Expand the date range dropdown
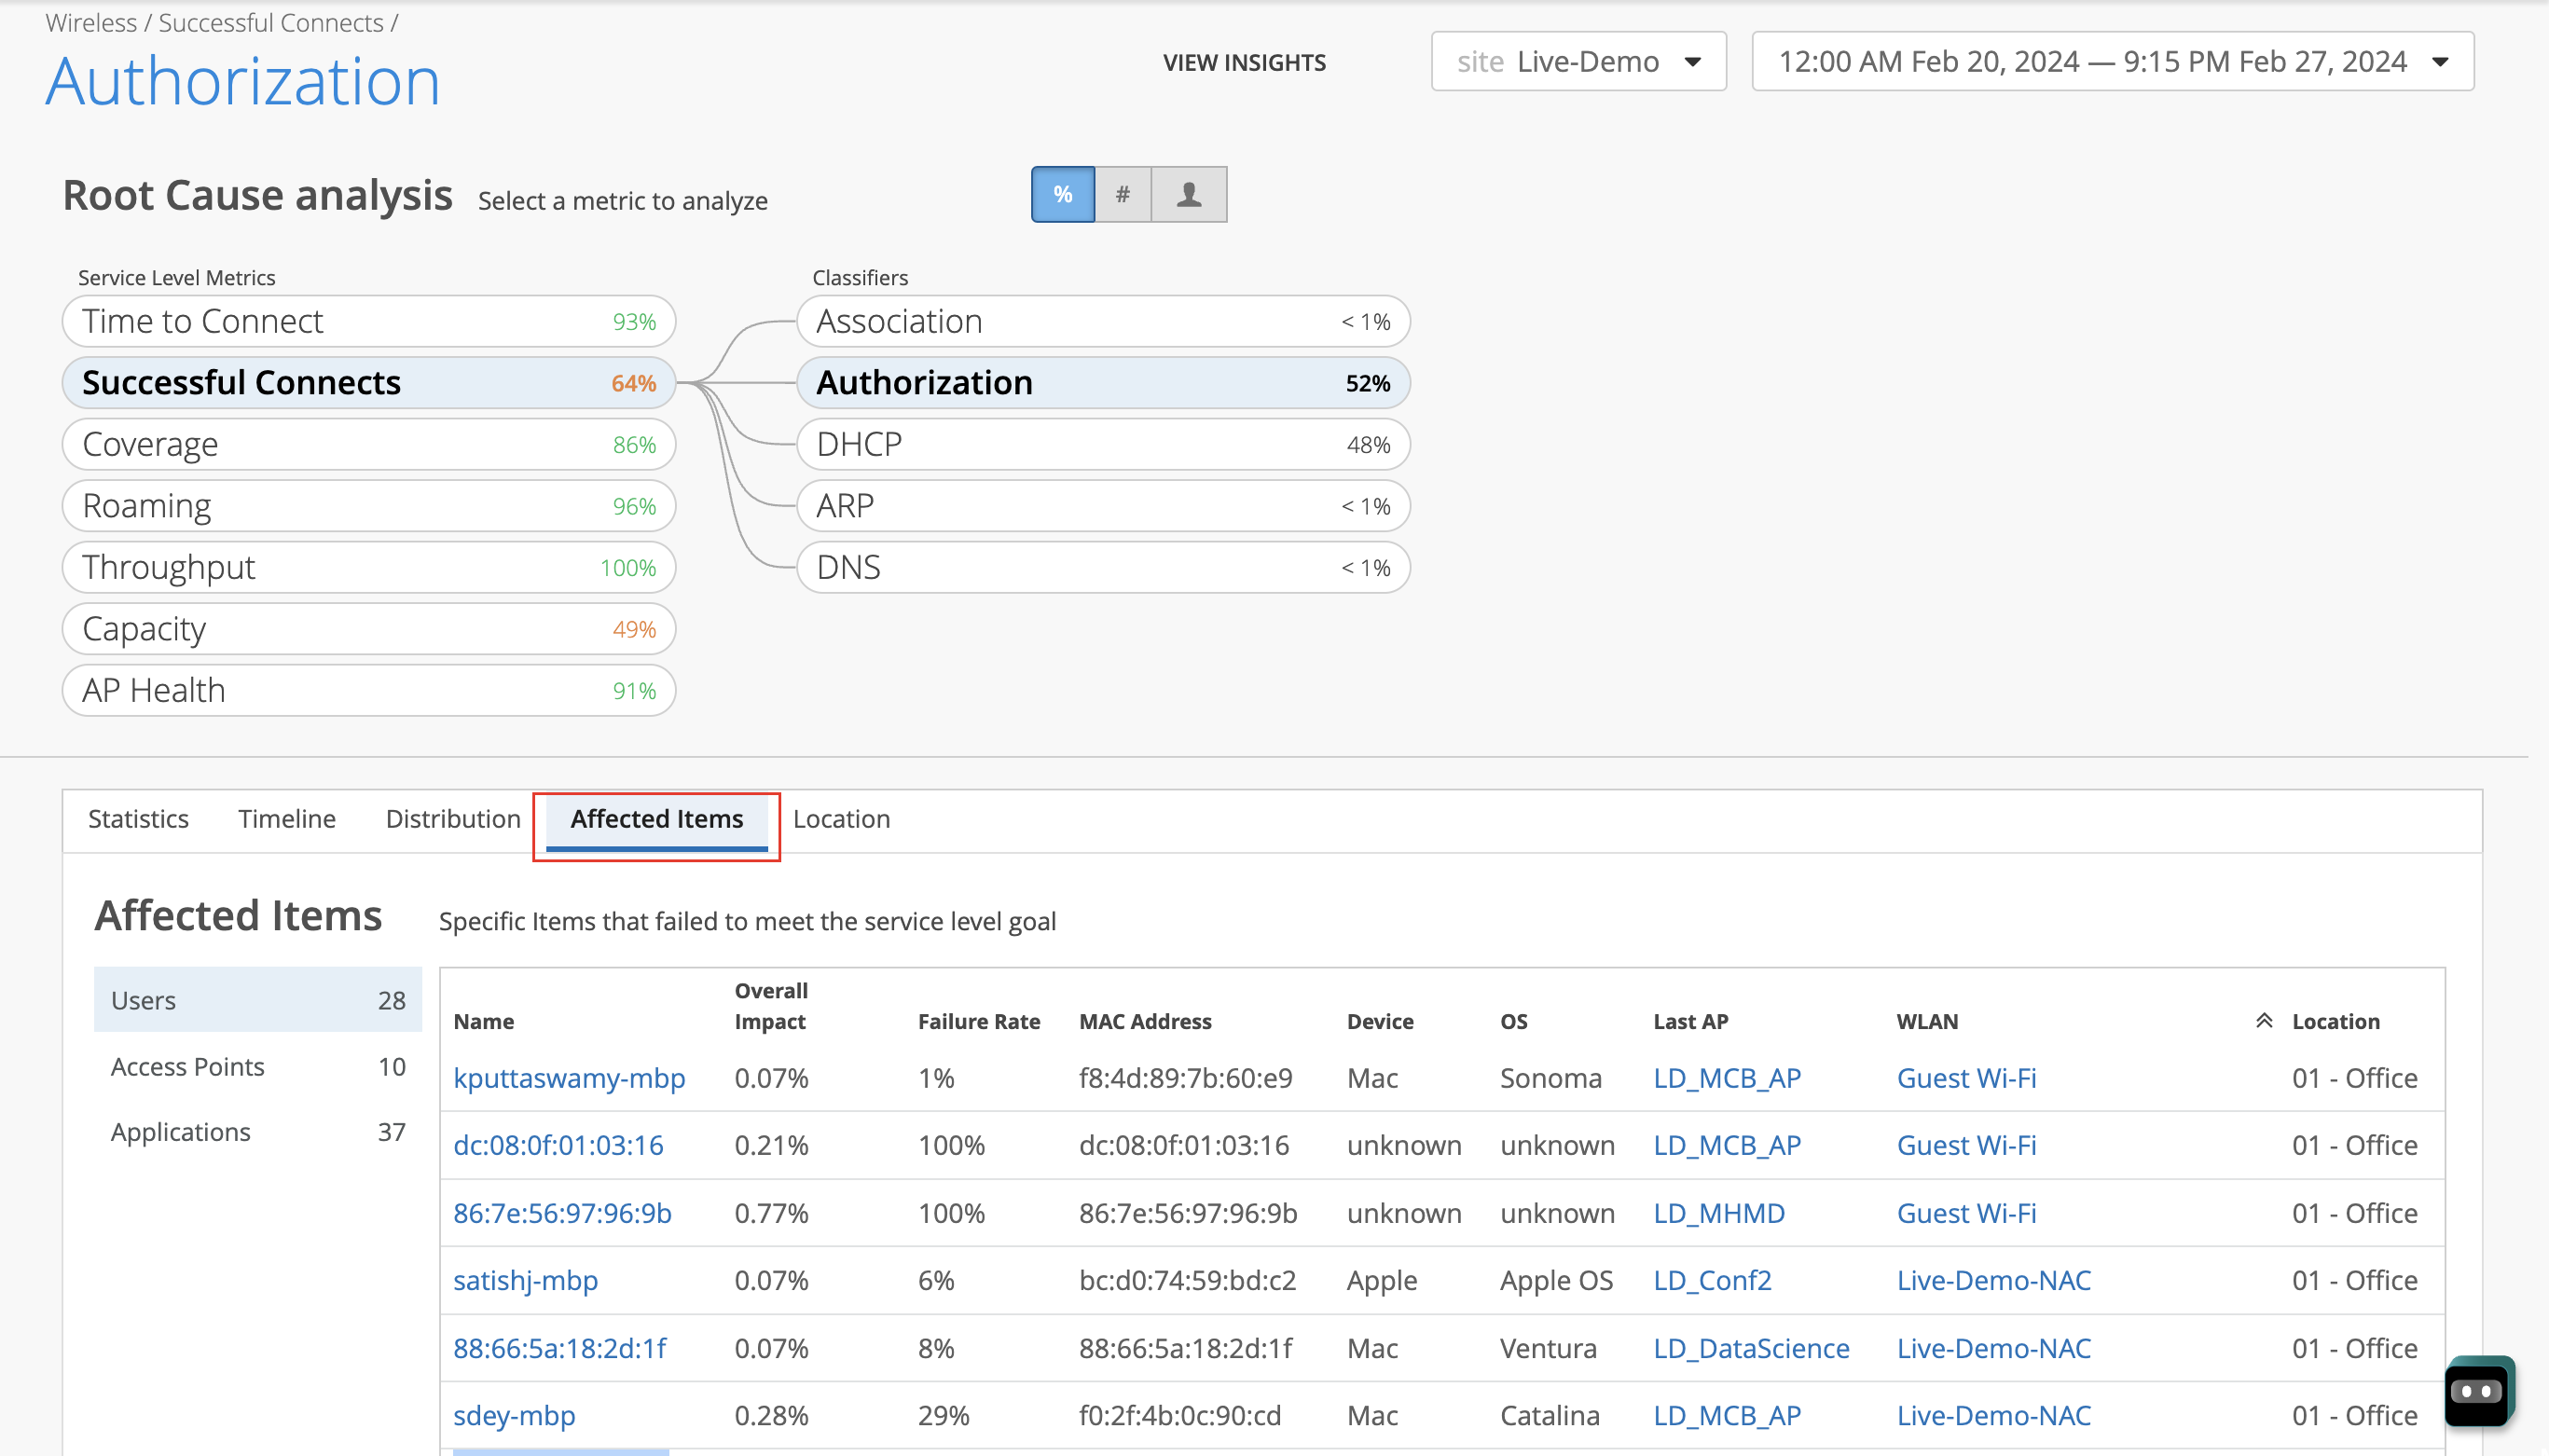The width and height of the screenshot is (2549, 1456). coord(2111,62)
